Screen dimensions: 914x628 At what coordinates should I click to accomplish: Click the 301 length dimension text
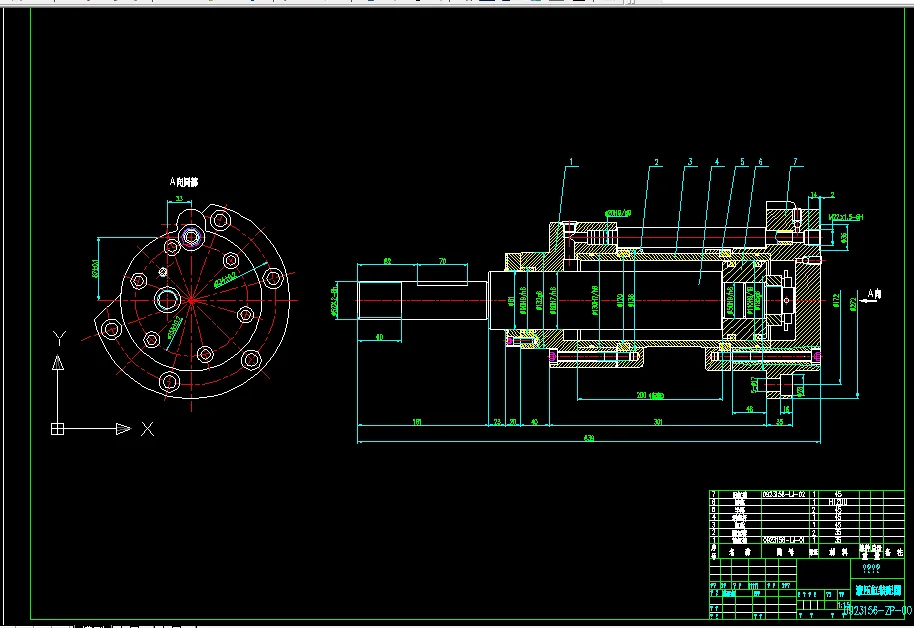click(658, 422)
